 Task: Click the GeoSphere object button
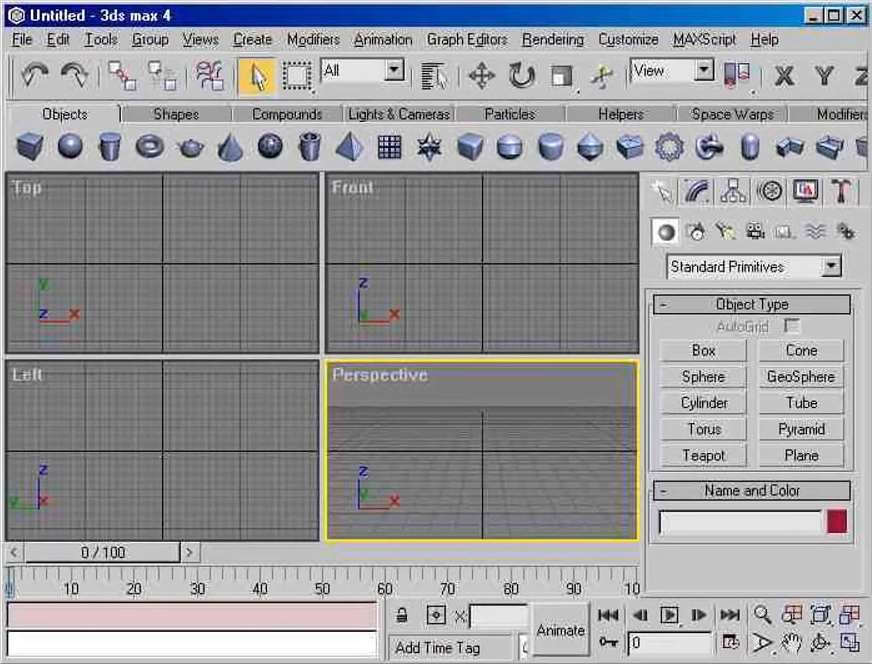coord(801,377)
